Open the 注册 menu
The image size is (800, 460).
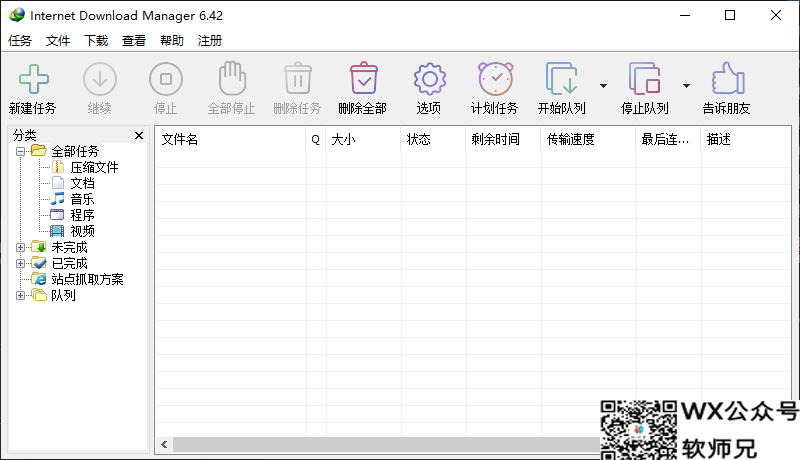210,41
